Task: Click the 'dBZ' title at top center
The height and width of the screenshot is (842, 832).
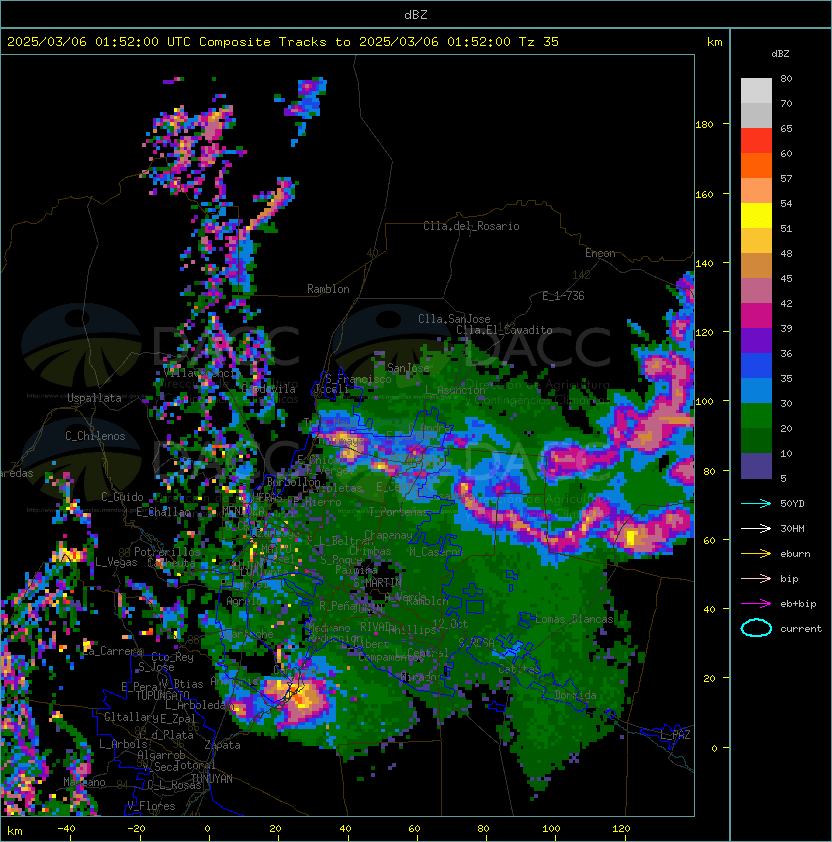Action: tap(416, 15)
